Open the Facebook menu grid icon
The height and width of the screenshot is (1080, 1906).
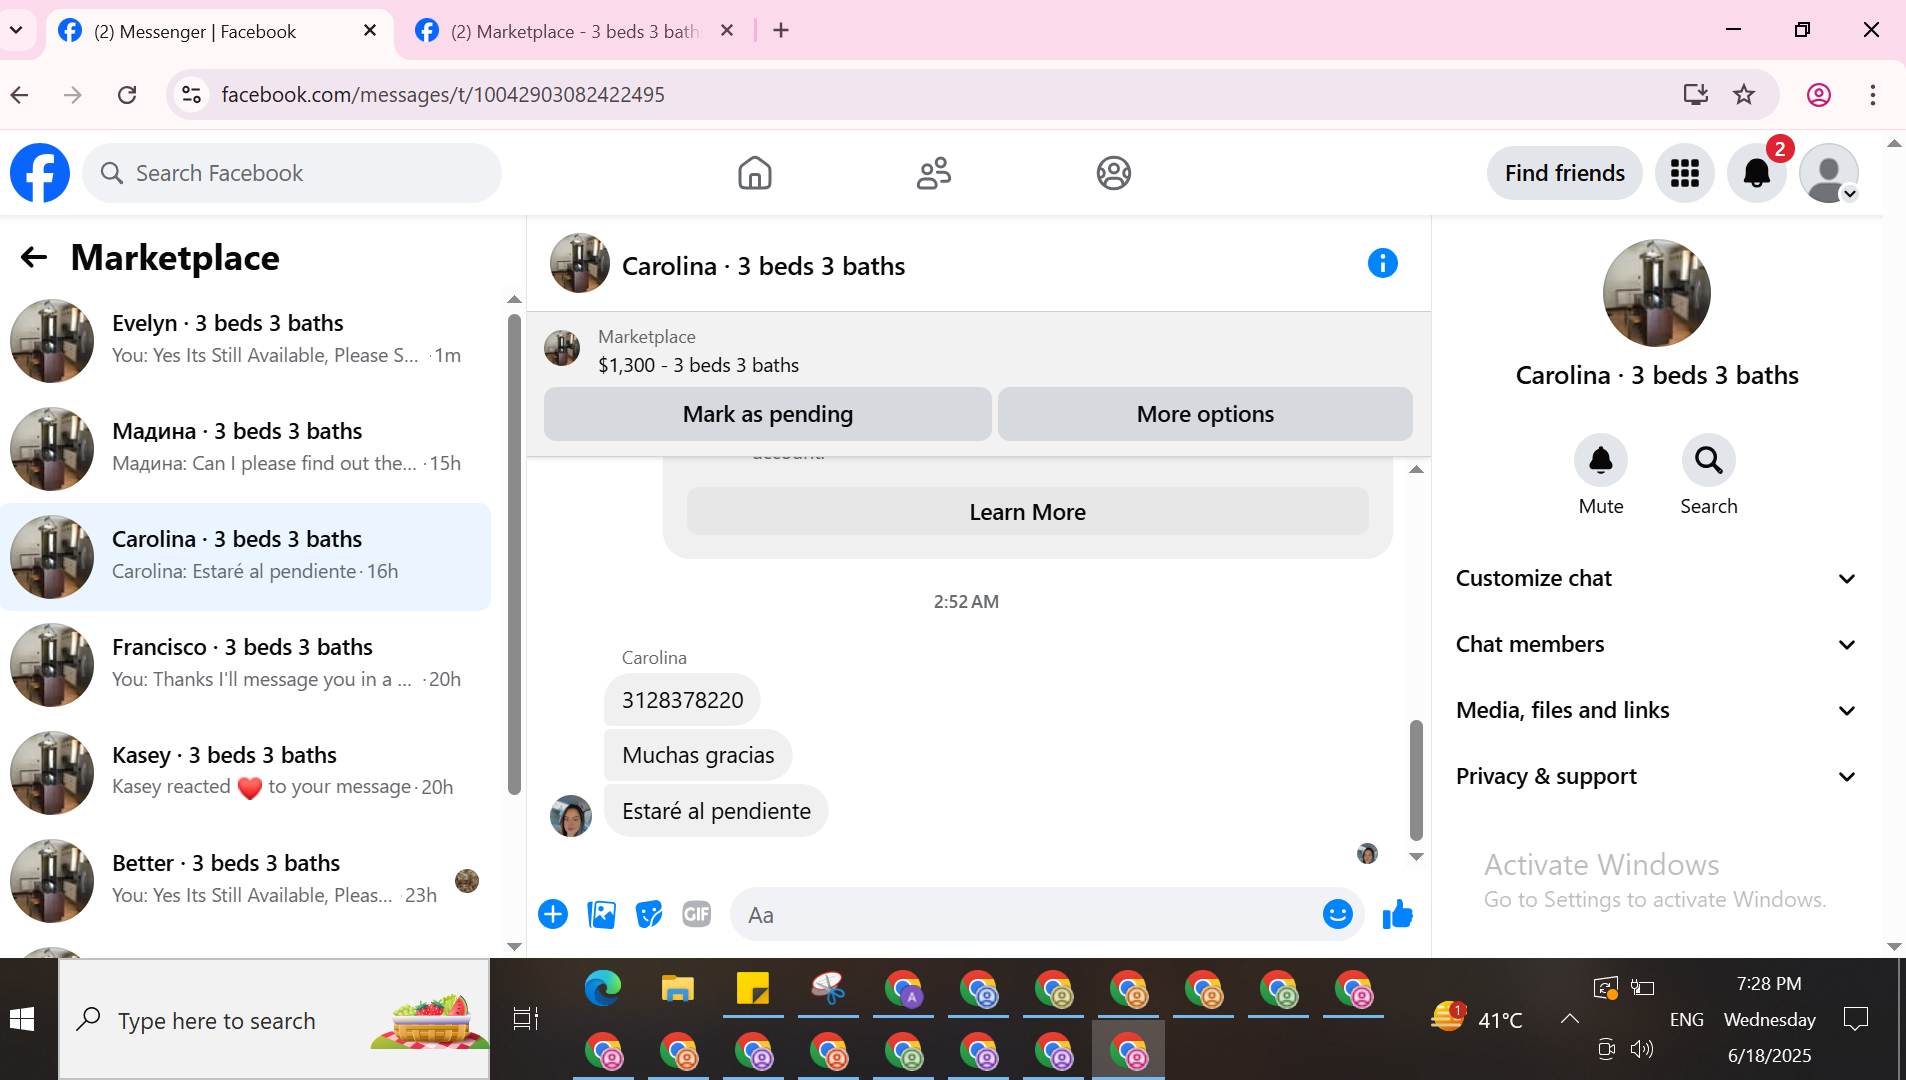[1685, 173]
